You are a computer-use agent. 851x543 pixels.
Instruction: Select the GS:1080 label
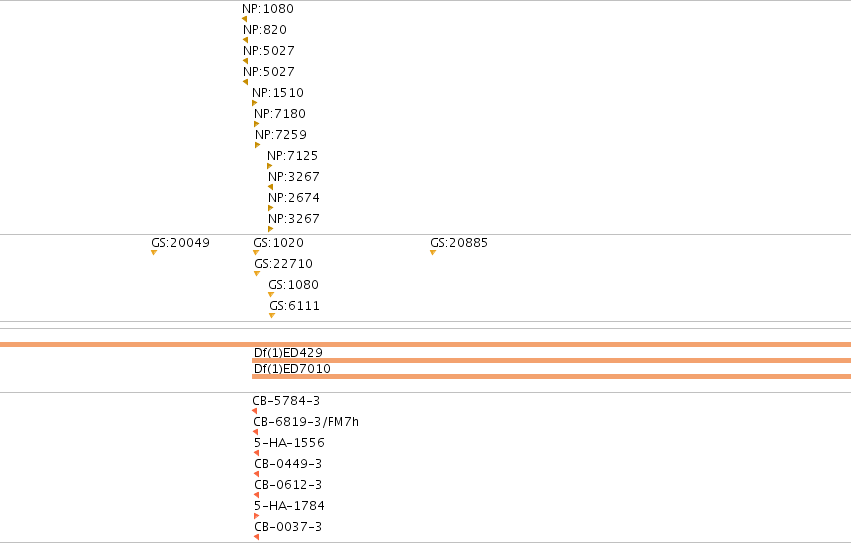[x=294, y=285]
